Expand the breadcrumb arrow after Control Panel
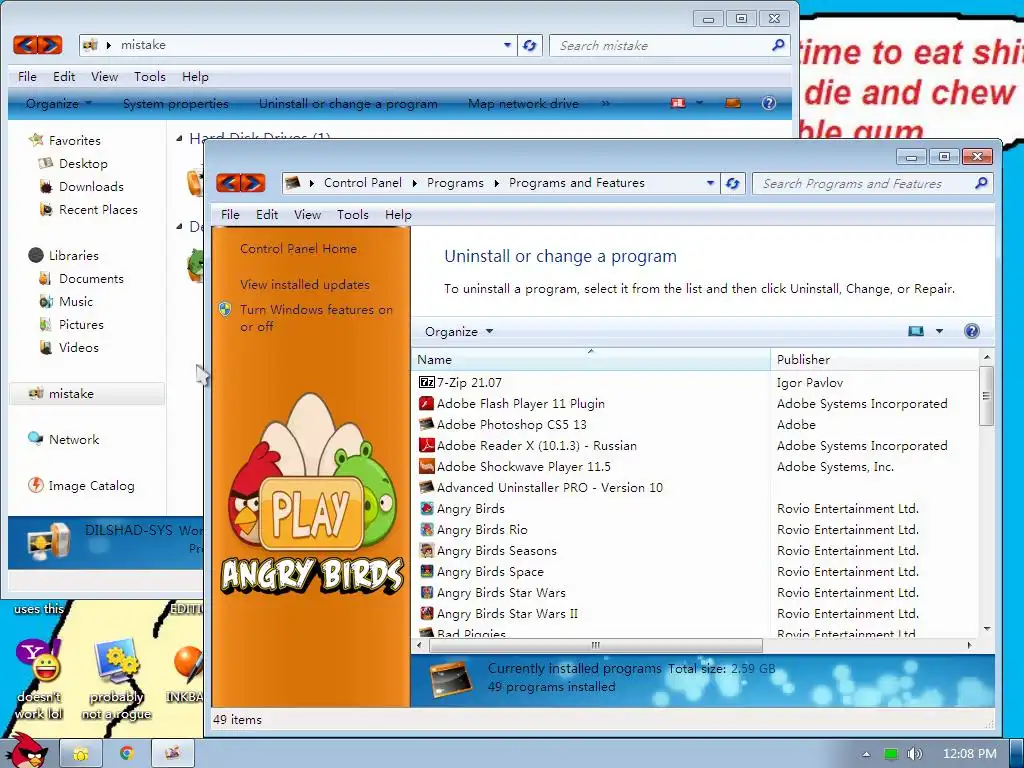The image size is (1024, 768). (x=415, y=184)
